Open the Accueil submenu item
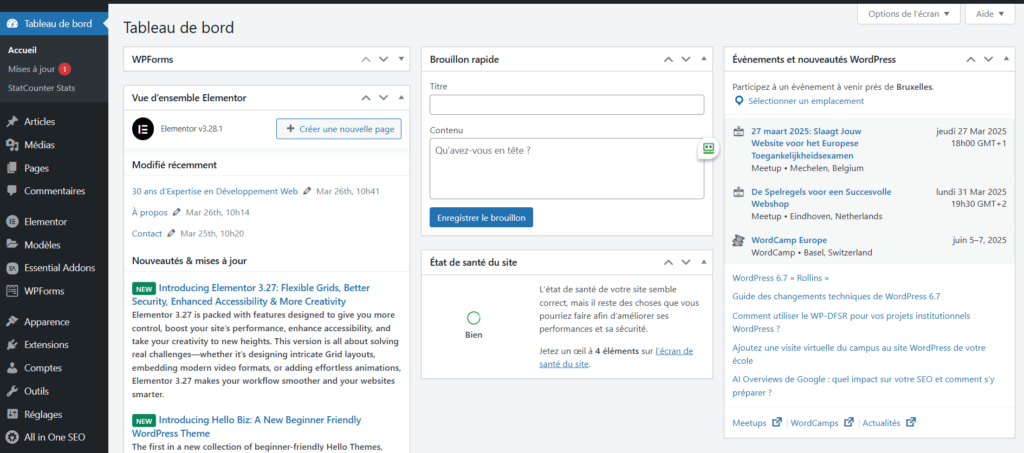Screen dimensions: 1024x453 [22, 50]
